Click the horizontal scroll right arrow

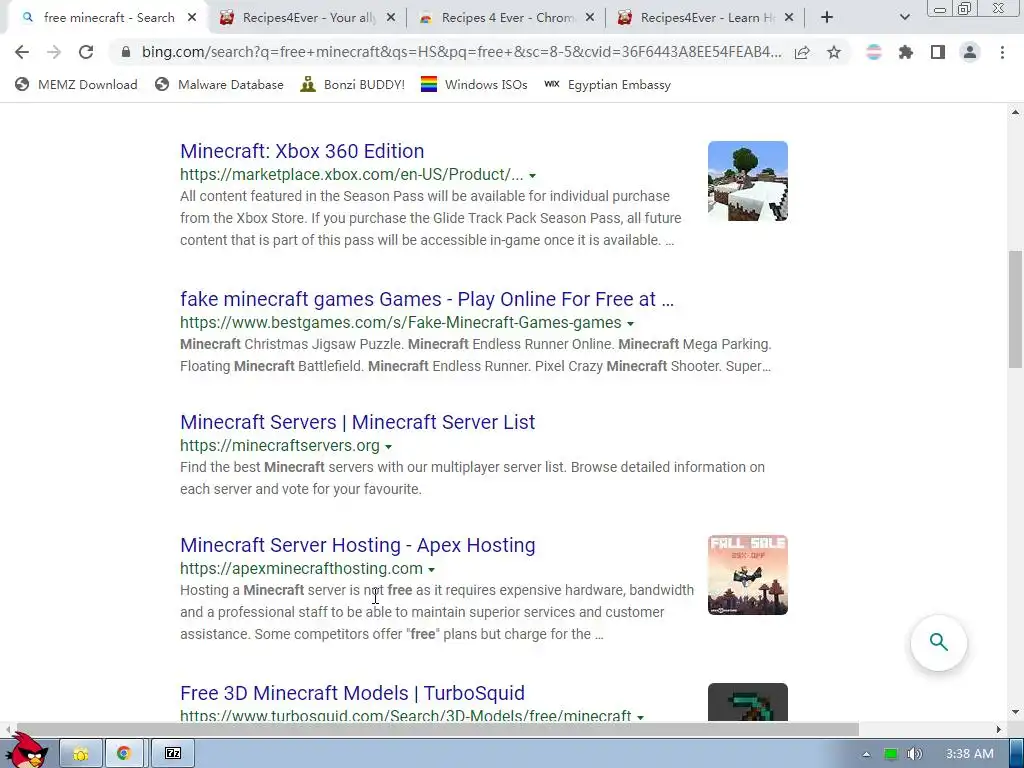[x=999, y=729]
